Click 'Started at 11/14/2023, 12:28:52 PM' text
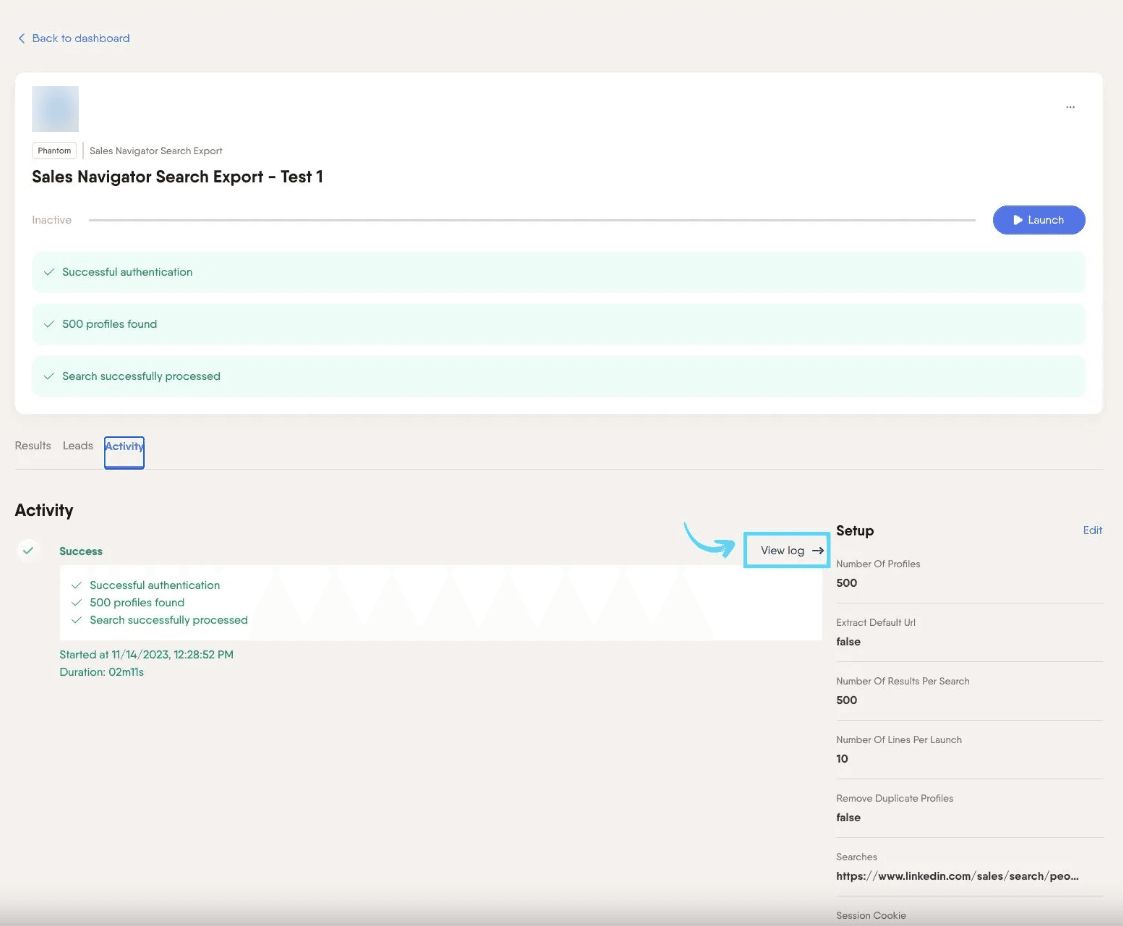1123x926 pixels. [146, 655]
